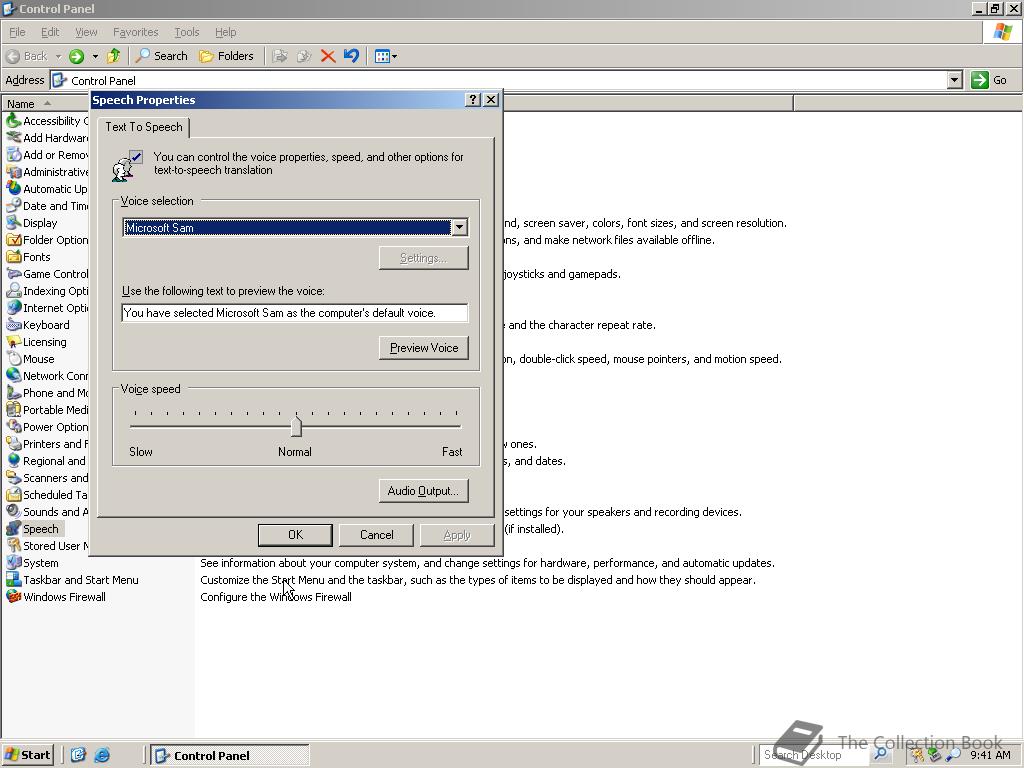Confirm Speech Properties with OK
The height and width of the screenshot is (768, 1024).
[295, 535]
